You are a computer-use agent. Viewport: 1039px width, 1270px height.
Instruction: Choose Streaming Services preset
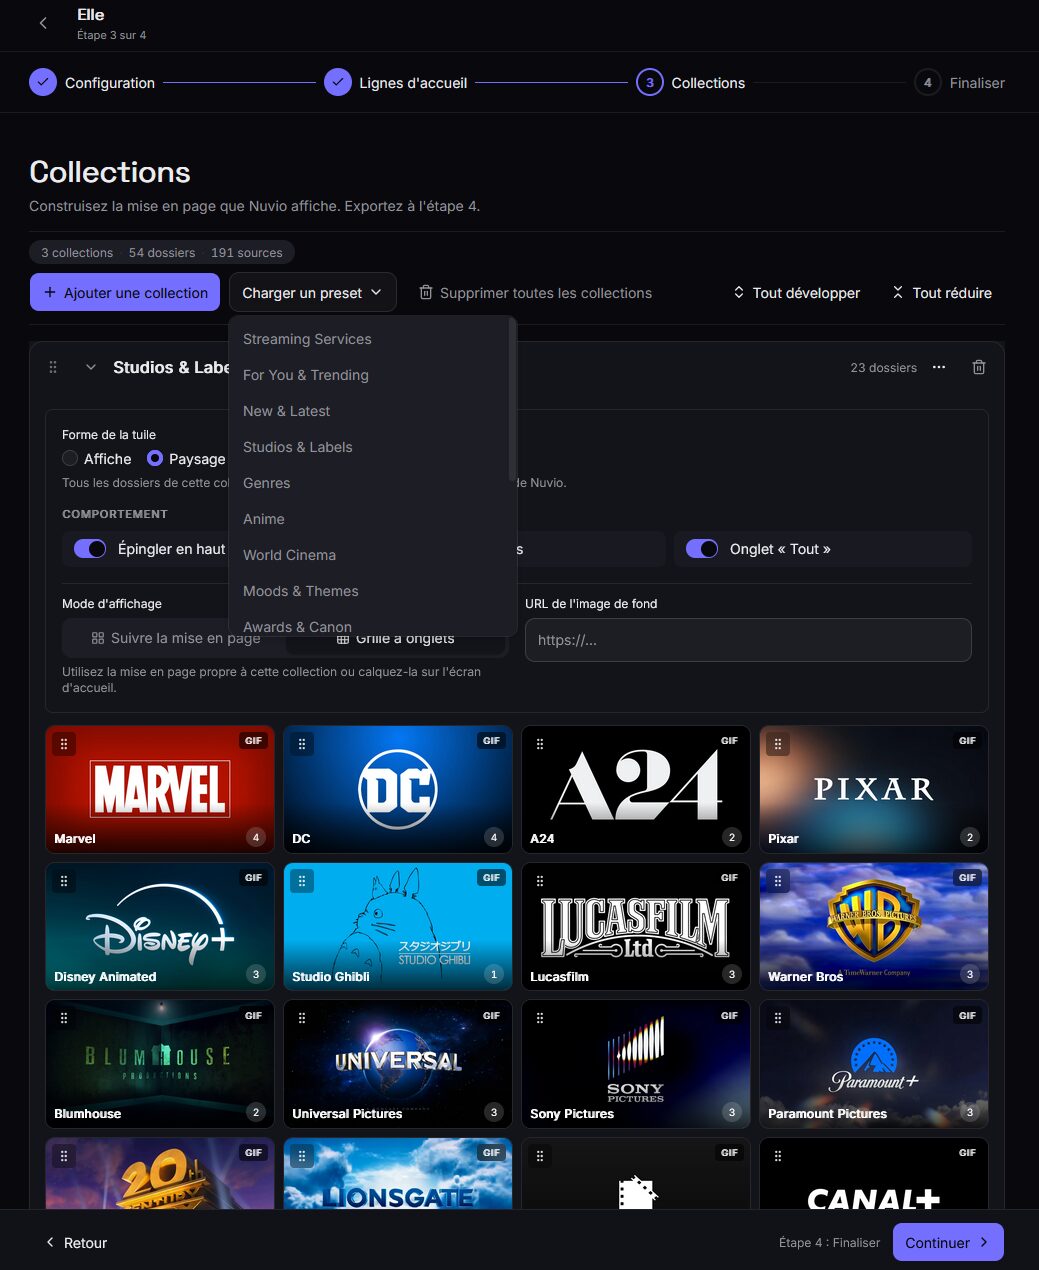(370, 339)
